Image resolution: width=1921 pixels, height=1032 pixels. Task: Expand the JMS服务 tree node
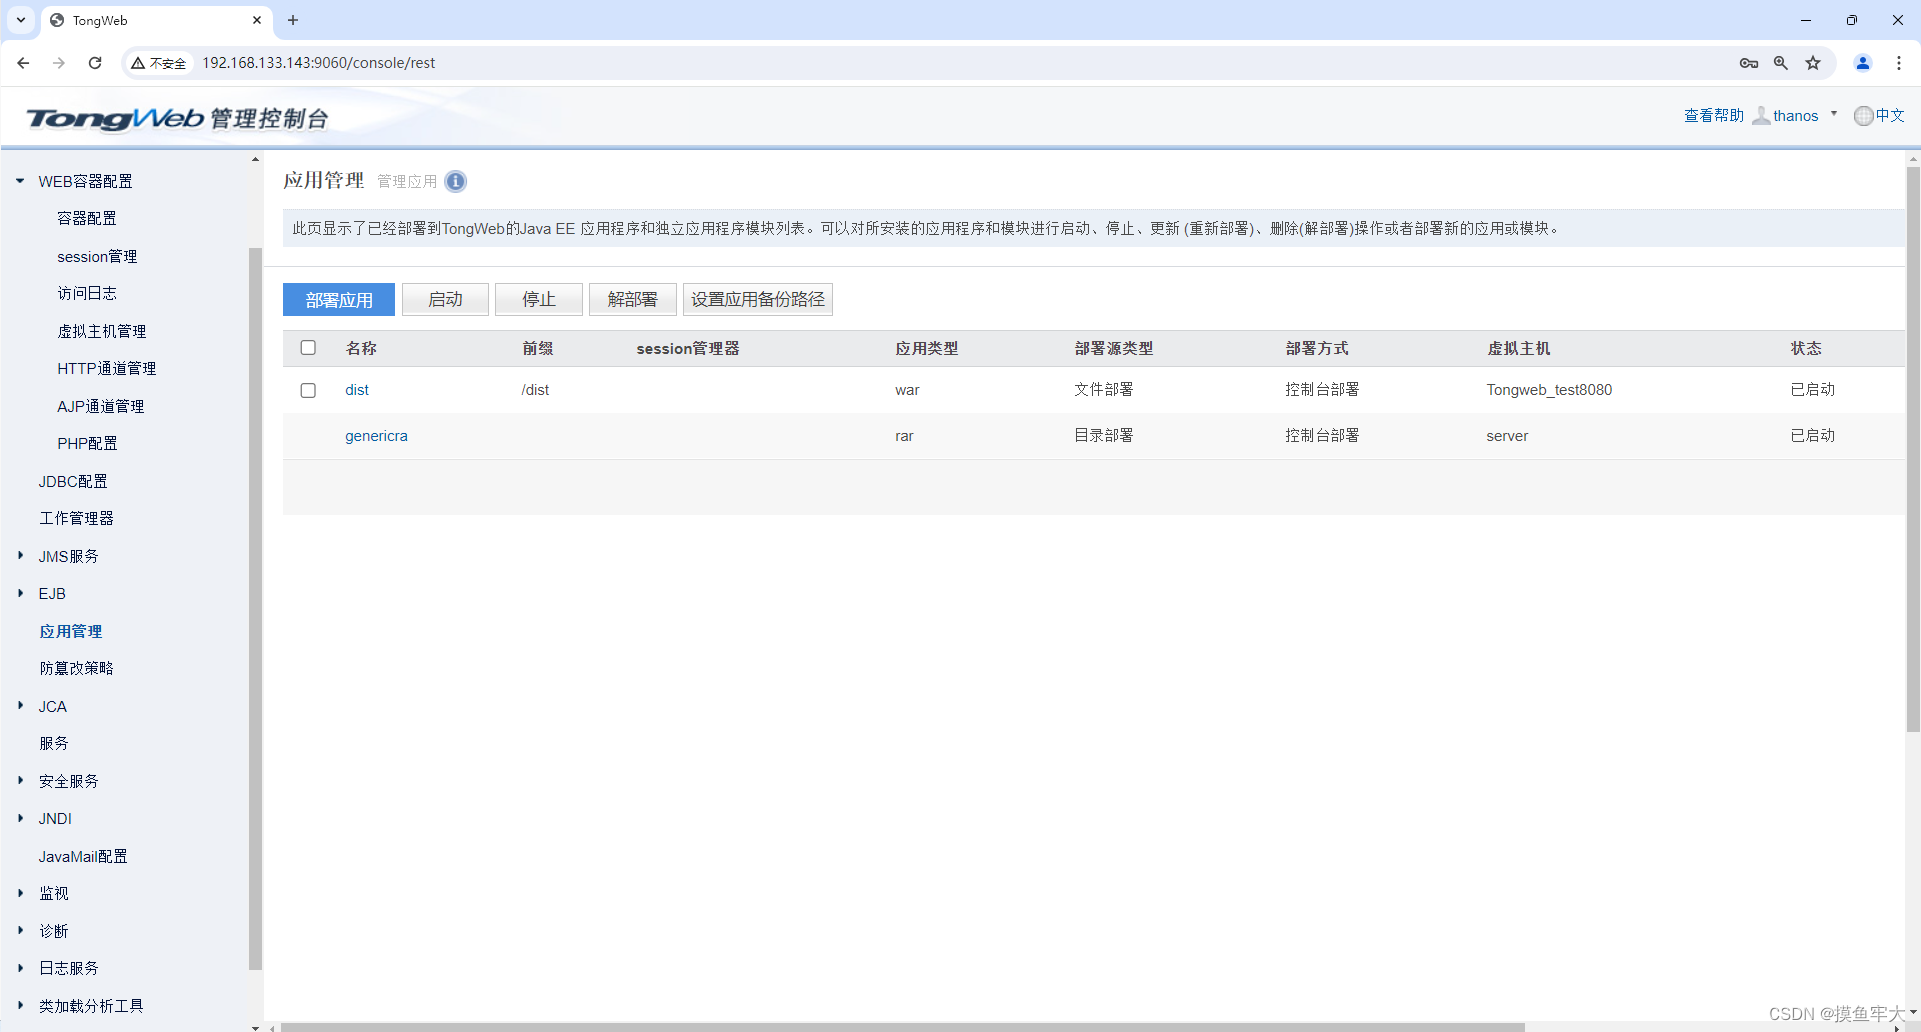tap(20, 555)
